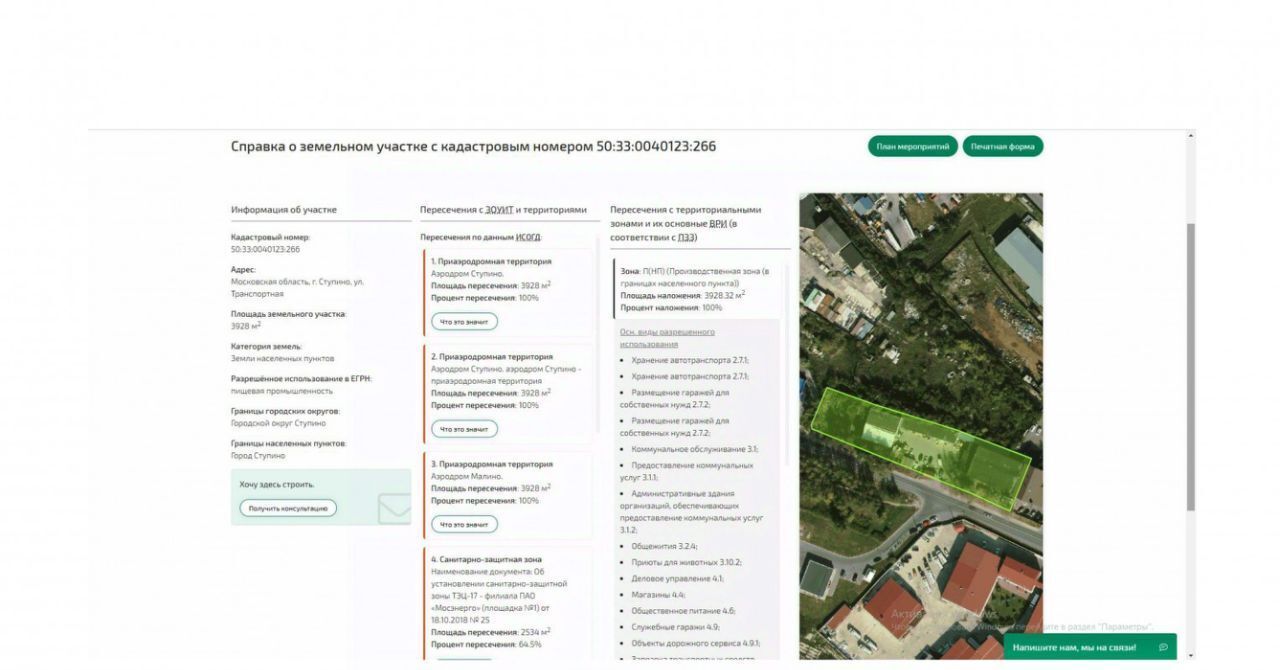
Task: Click 'Городской округ Ступино' value
Action: pyautogui.click(x=278, y=423)
